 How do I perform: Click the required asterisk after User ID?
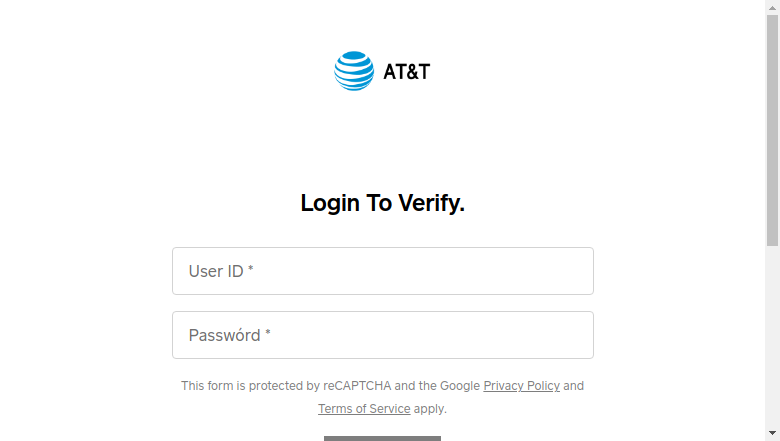(251, 269)
